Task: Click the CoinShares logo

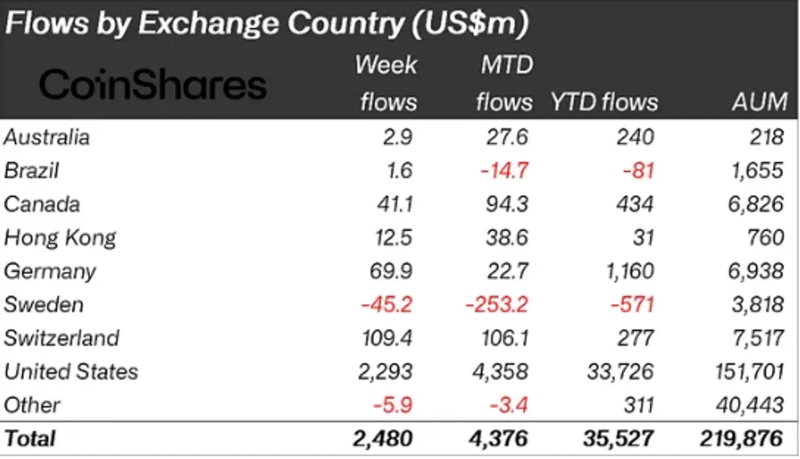Action: 152,85
